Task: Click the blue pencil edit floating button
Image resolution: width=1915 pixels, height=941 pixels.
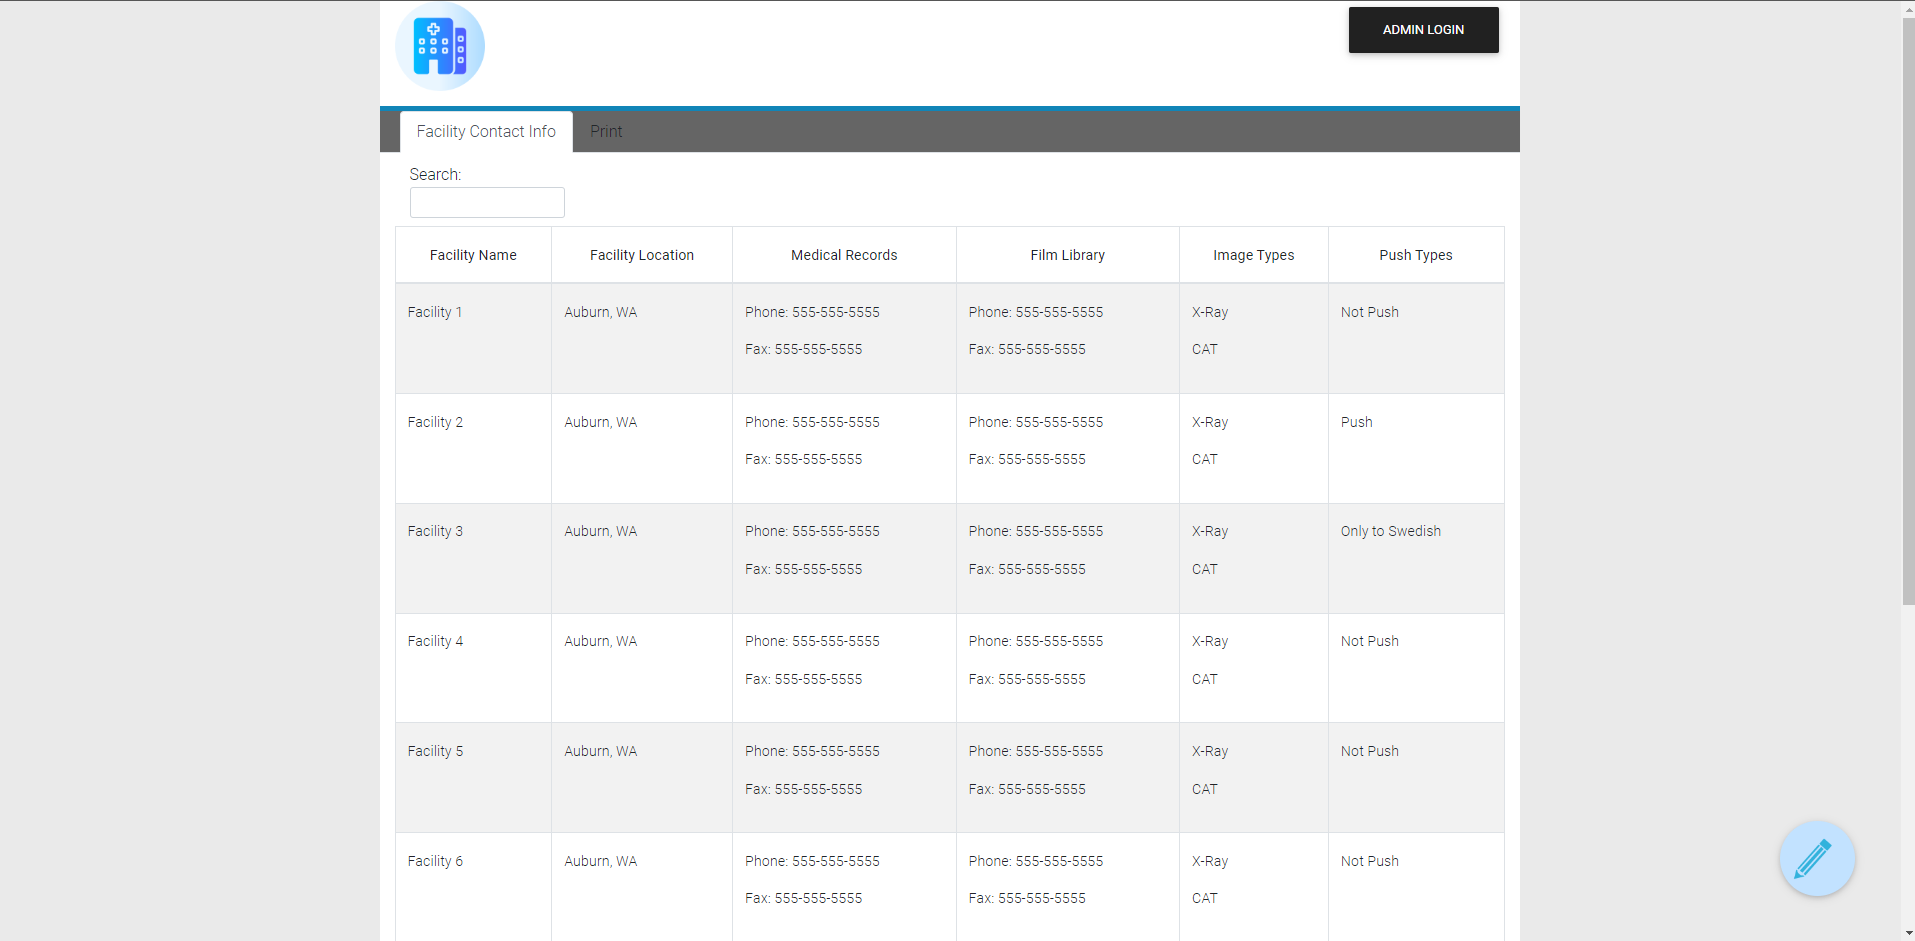Action: coord(1816,858)
